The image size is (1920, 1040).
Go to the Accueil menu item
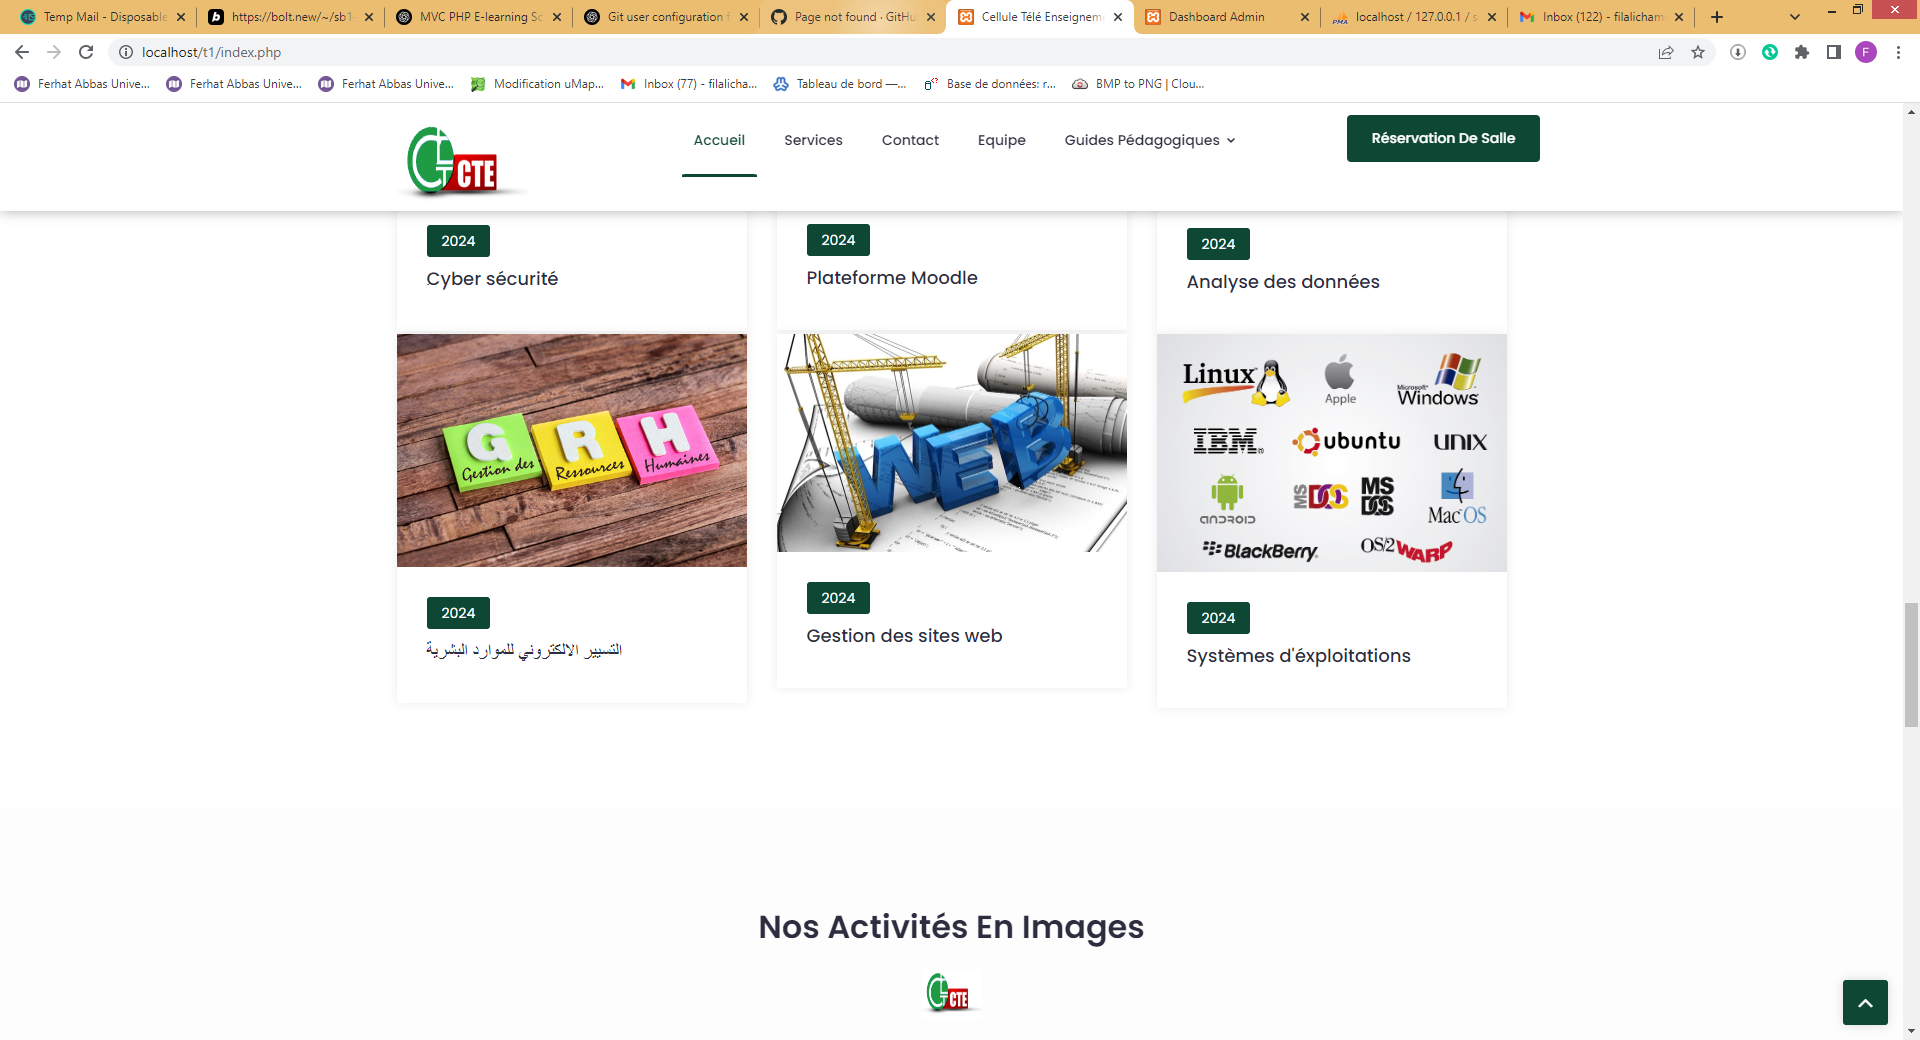[x=719, y=140]
